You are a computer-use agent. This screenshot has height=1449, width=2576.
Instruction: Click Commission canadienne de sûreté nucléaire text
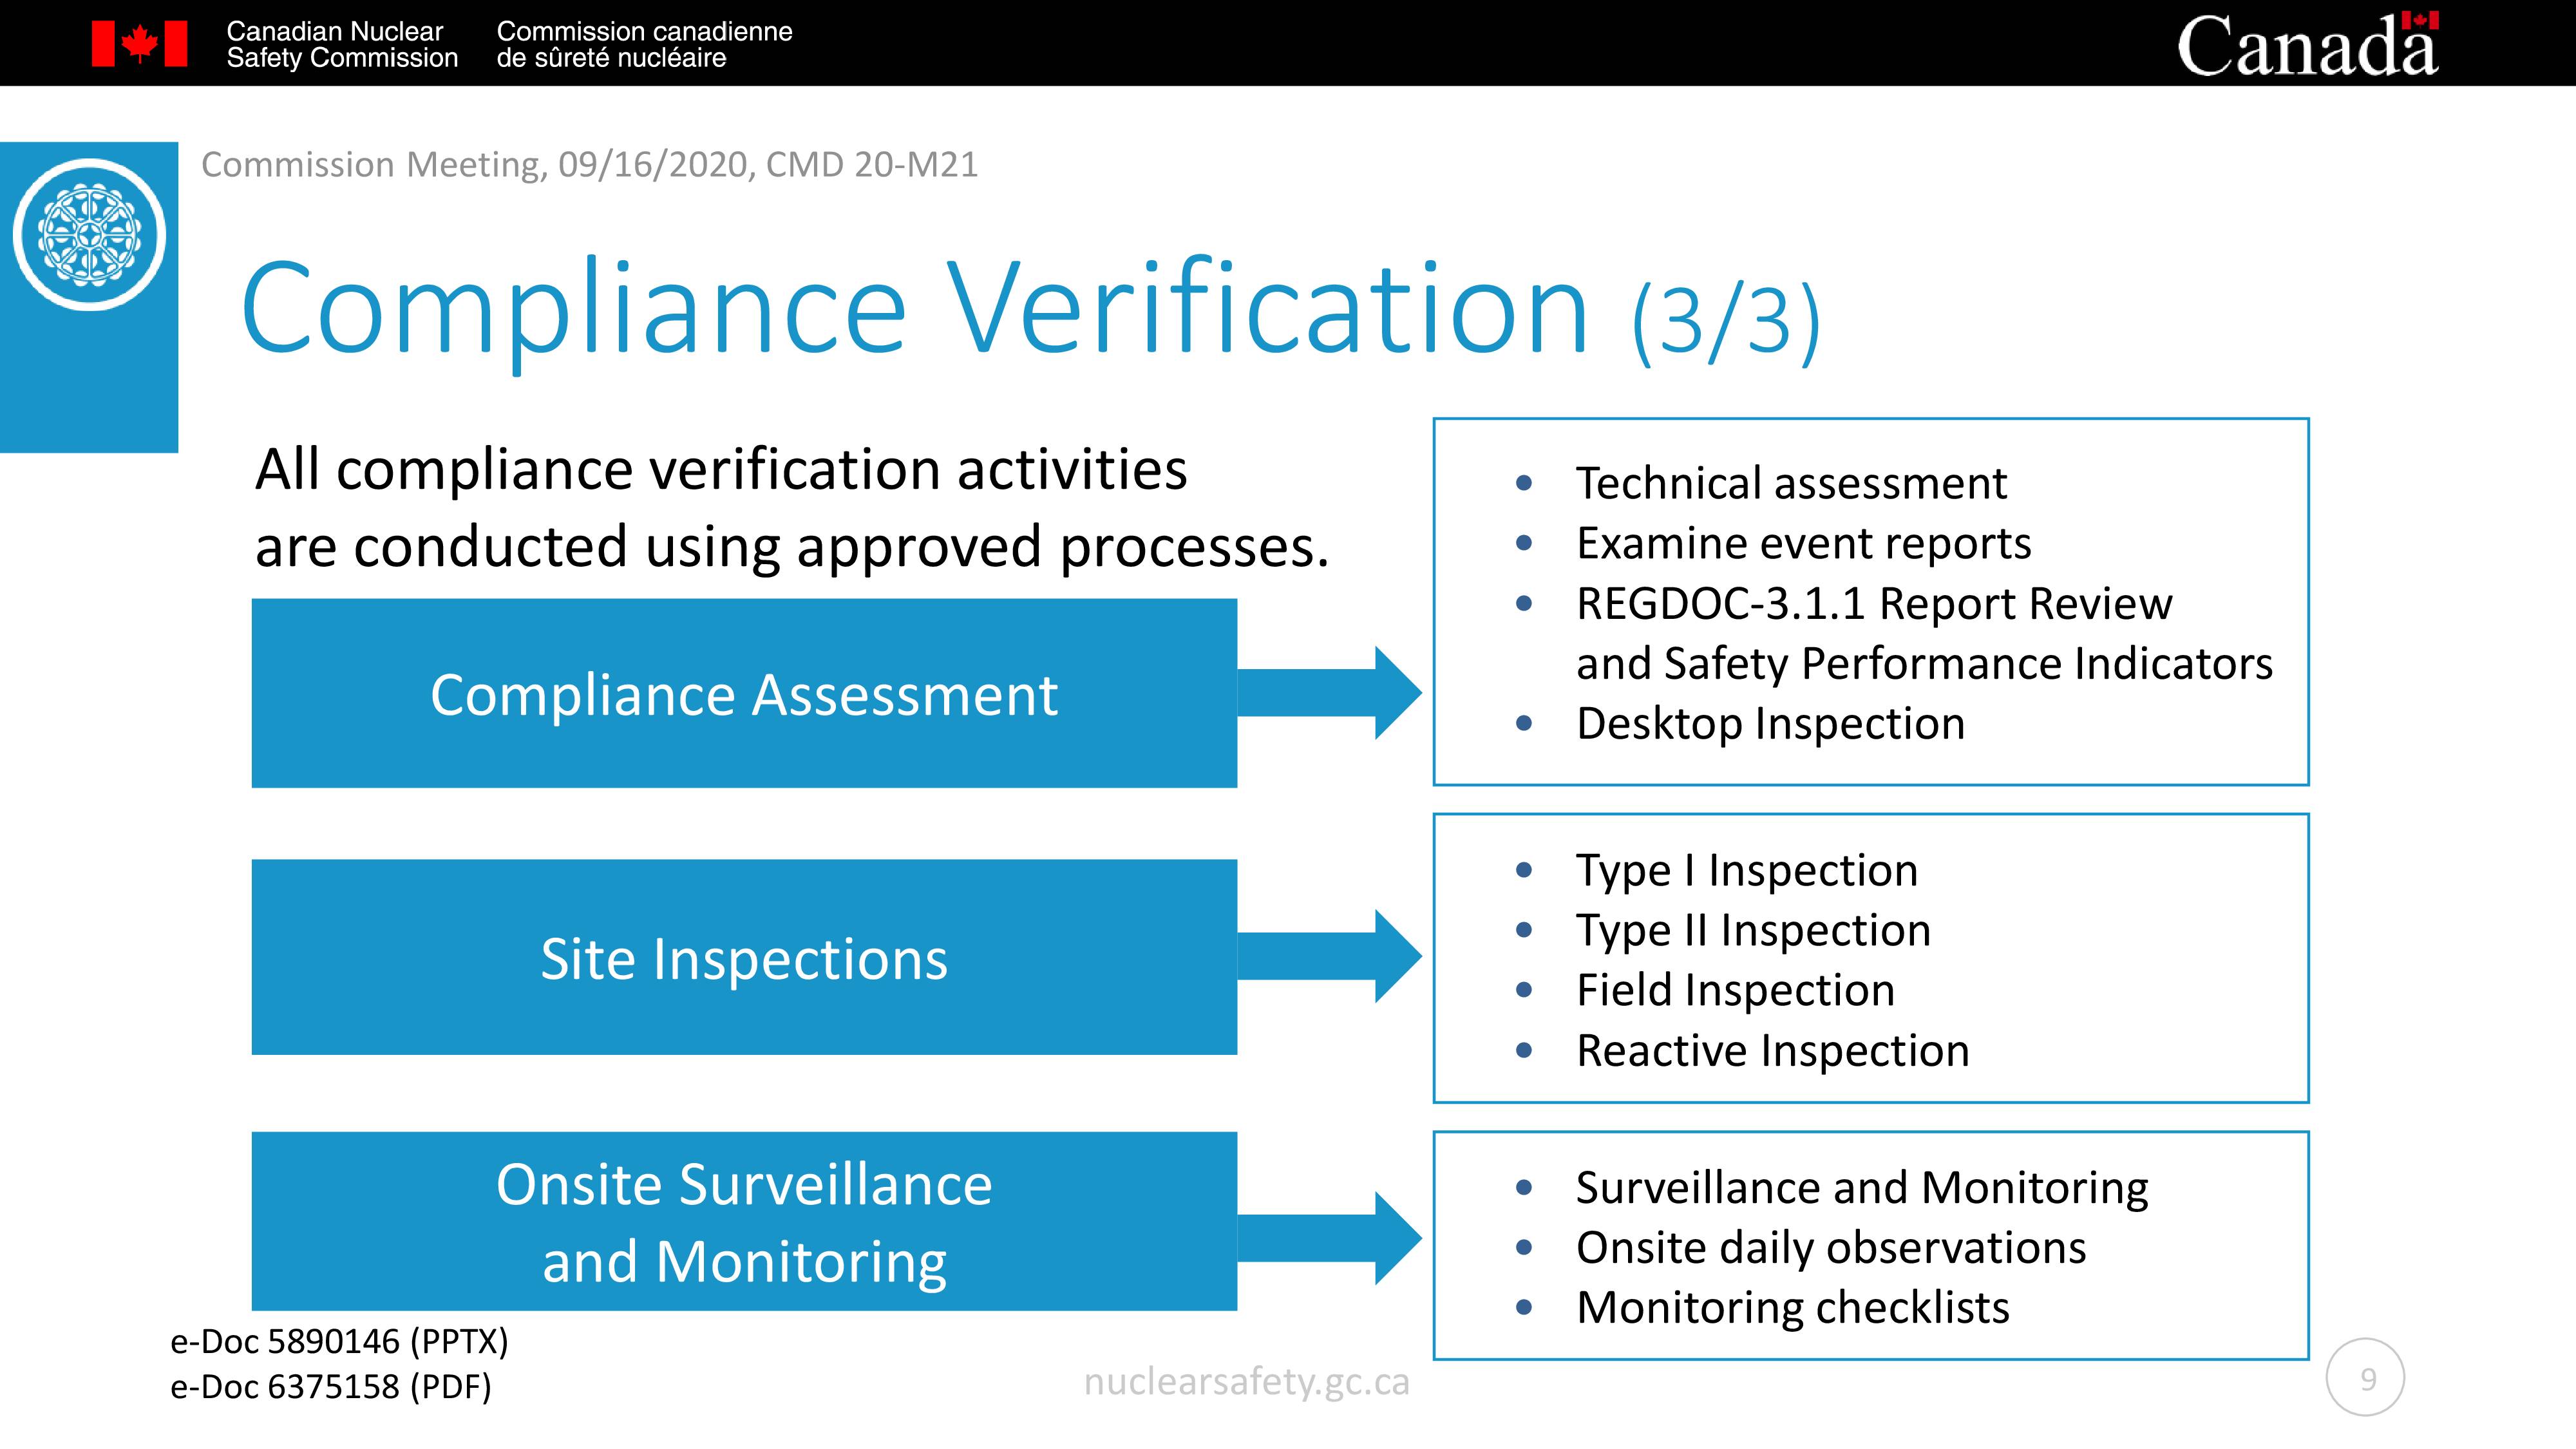click(644, 45)
